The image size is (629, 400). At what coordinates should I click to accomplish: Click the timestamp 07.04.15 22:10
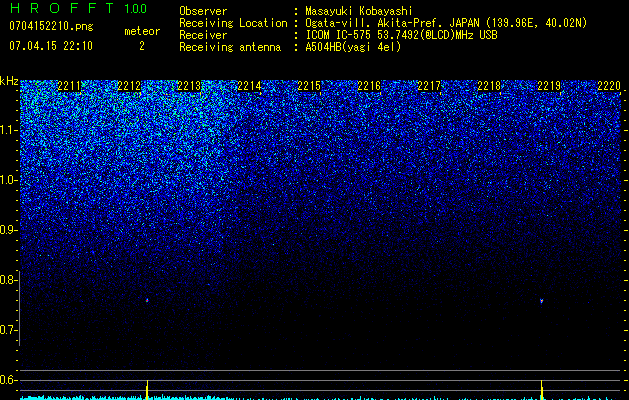(x=51, y=46)
